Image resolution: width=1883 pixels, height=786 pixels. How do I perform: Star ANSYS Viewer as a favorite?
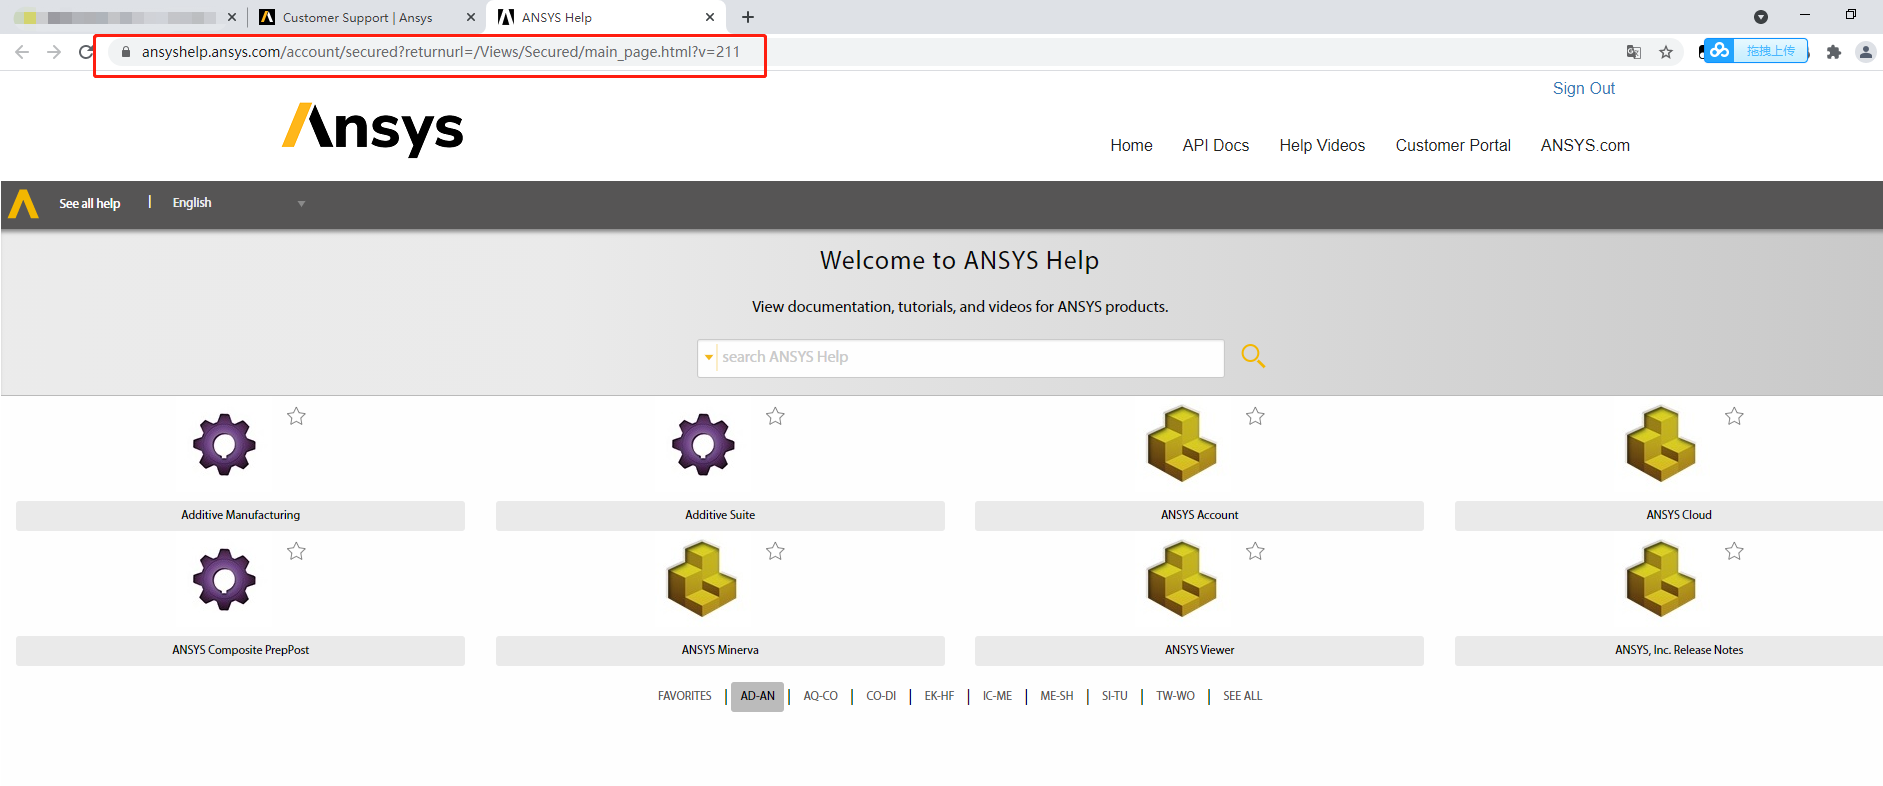pyautogui.click(x=1255, y=551)
